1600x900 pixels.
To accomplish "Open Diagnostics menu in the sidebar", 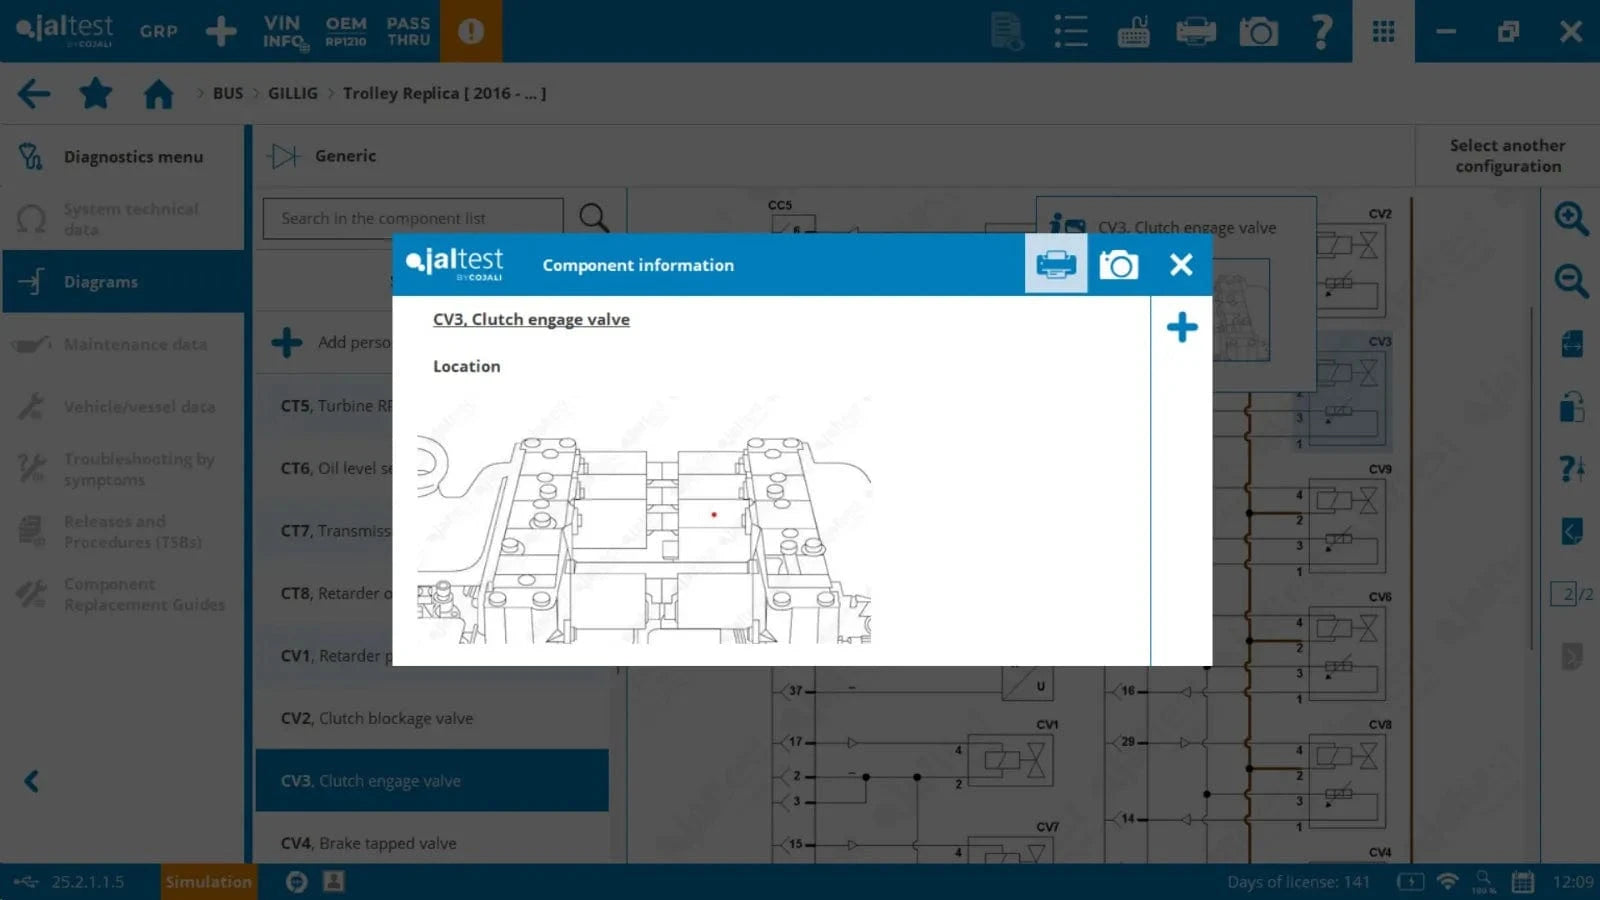I will click(122, 157).
